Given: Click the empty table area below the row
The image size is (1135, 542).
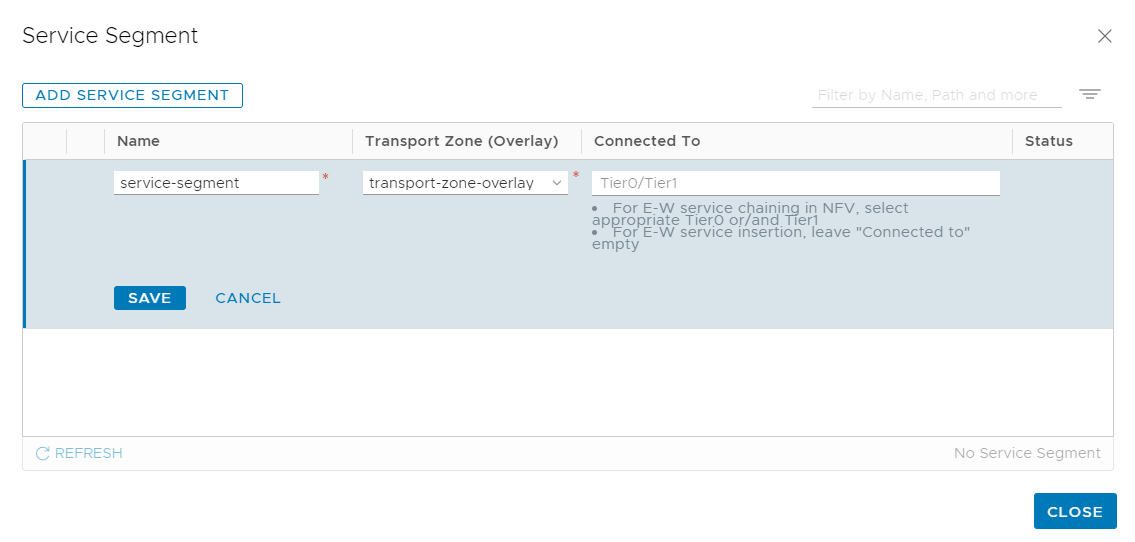Looking at the screenshot, I should 567,382.
